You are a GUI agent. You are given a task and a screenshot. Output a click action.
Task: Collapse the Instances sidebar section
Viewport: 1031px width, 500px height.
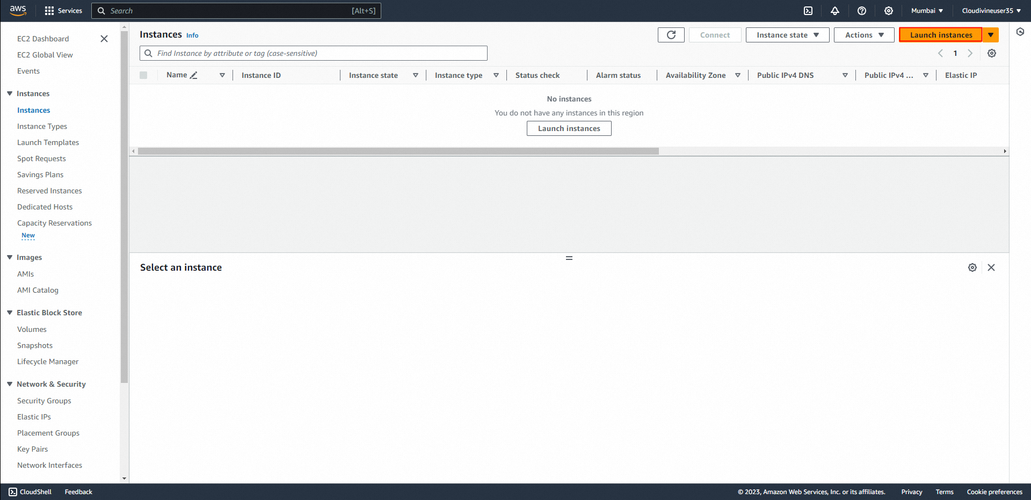(10, 94)
